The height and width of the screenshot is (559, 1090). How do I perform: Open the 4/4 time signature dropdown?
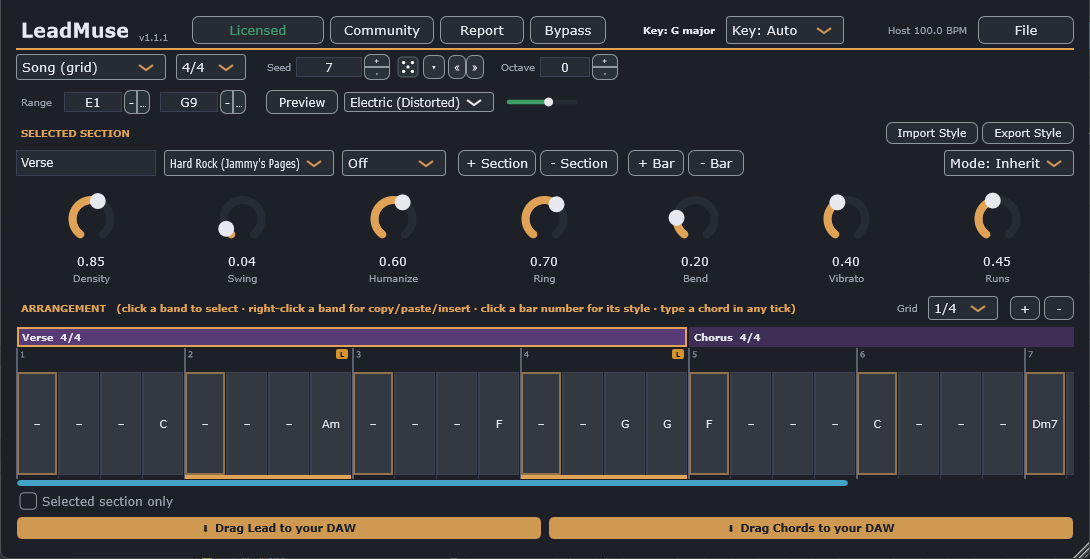point(211,67)
